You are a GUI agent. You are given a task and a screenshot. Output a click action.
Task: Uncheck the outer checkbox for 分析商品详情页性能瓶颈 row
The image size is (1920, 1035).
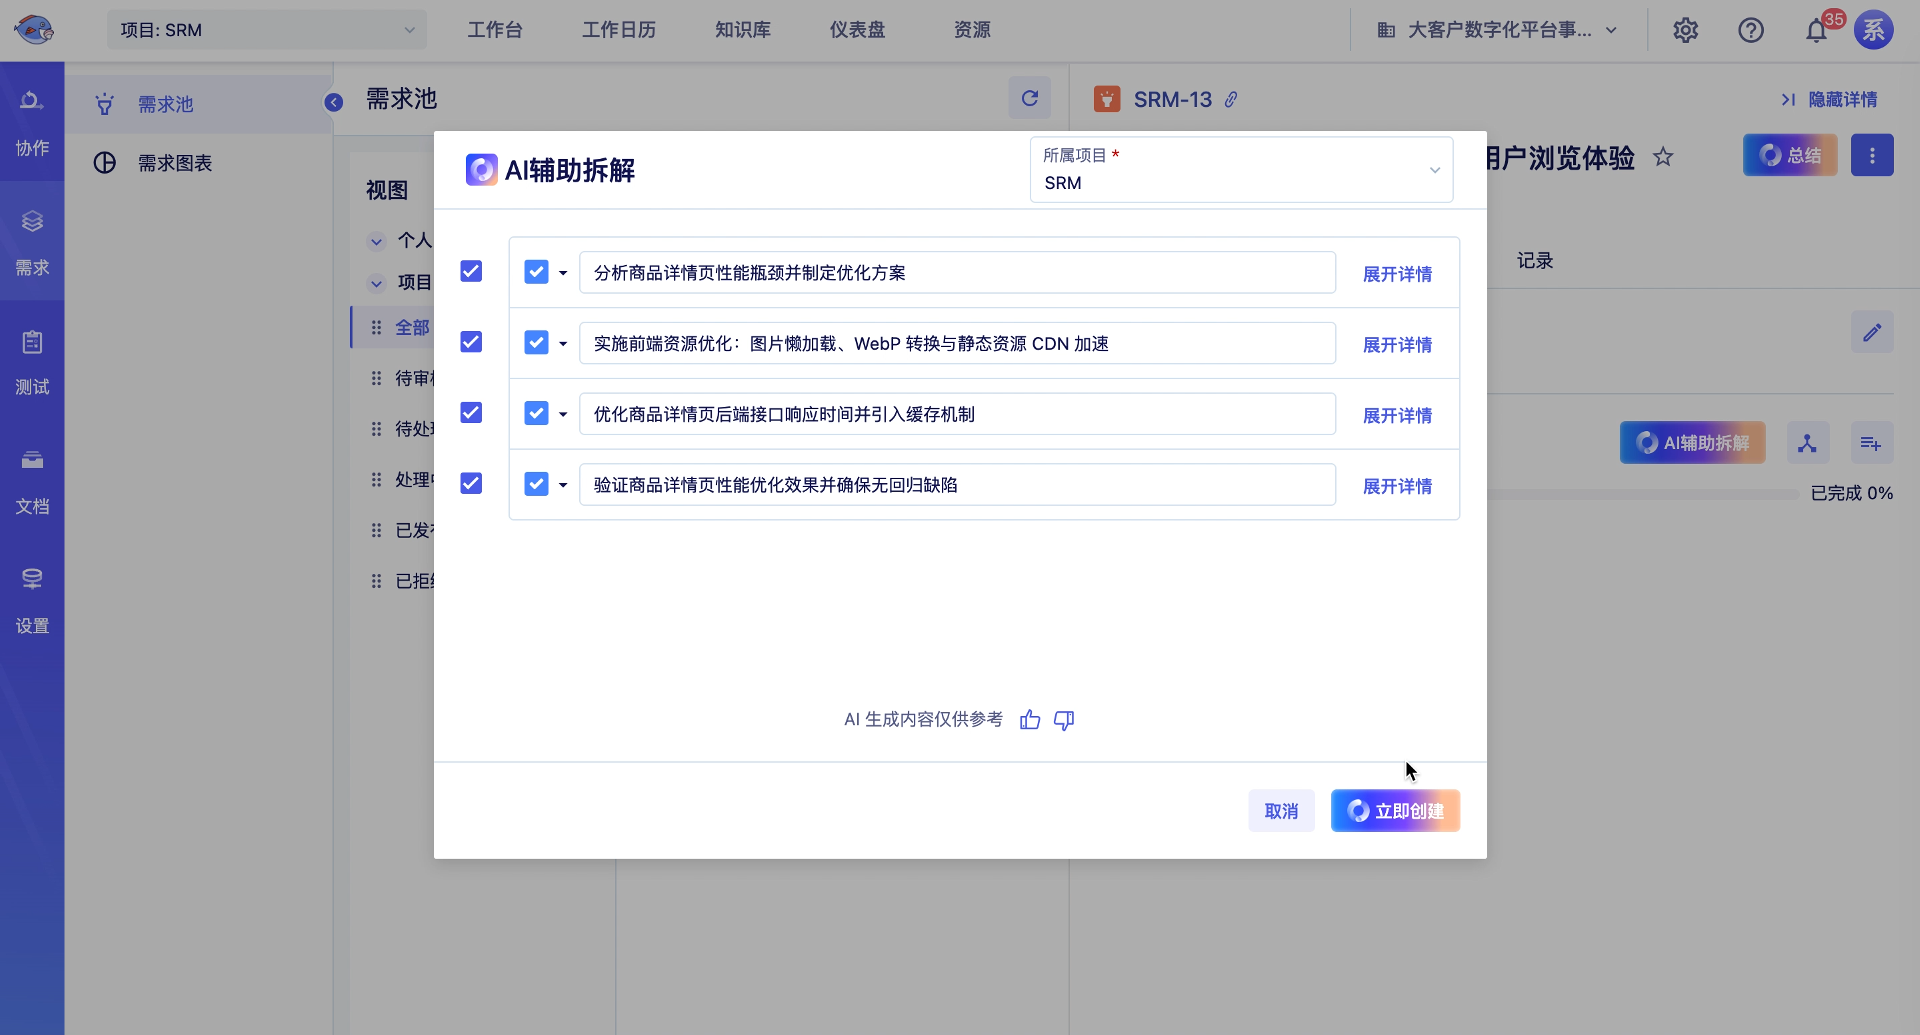471,271
